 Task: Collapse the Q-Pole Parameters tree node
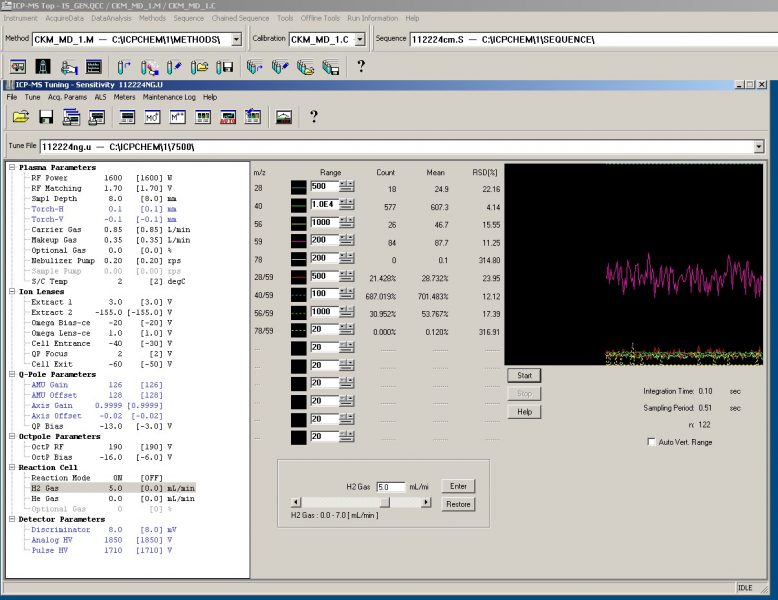pos(12,374)
